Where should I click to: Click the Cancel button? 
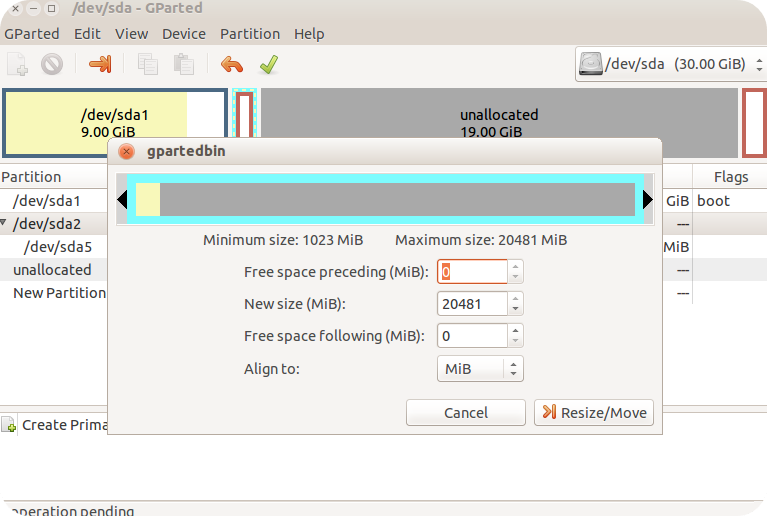466,413
